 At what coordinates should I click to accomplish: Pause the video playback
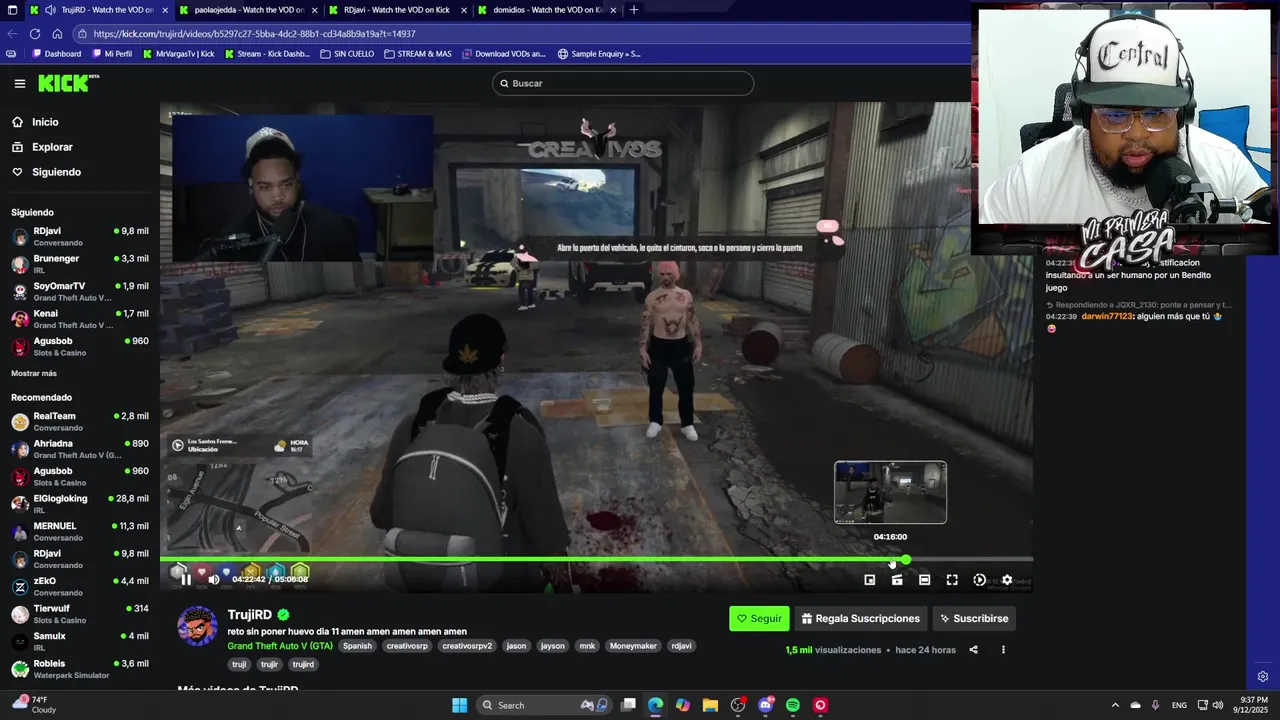click(186, 579)
